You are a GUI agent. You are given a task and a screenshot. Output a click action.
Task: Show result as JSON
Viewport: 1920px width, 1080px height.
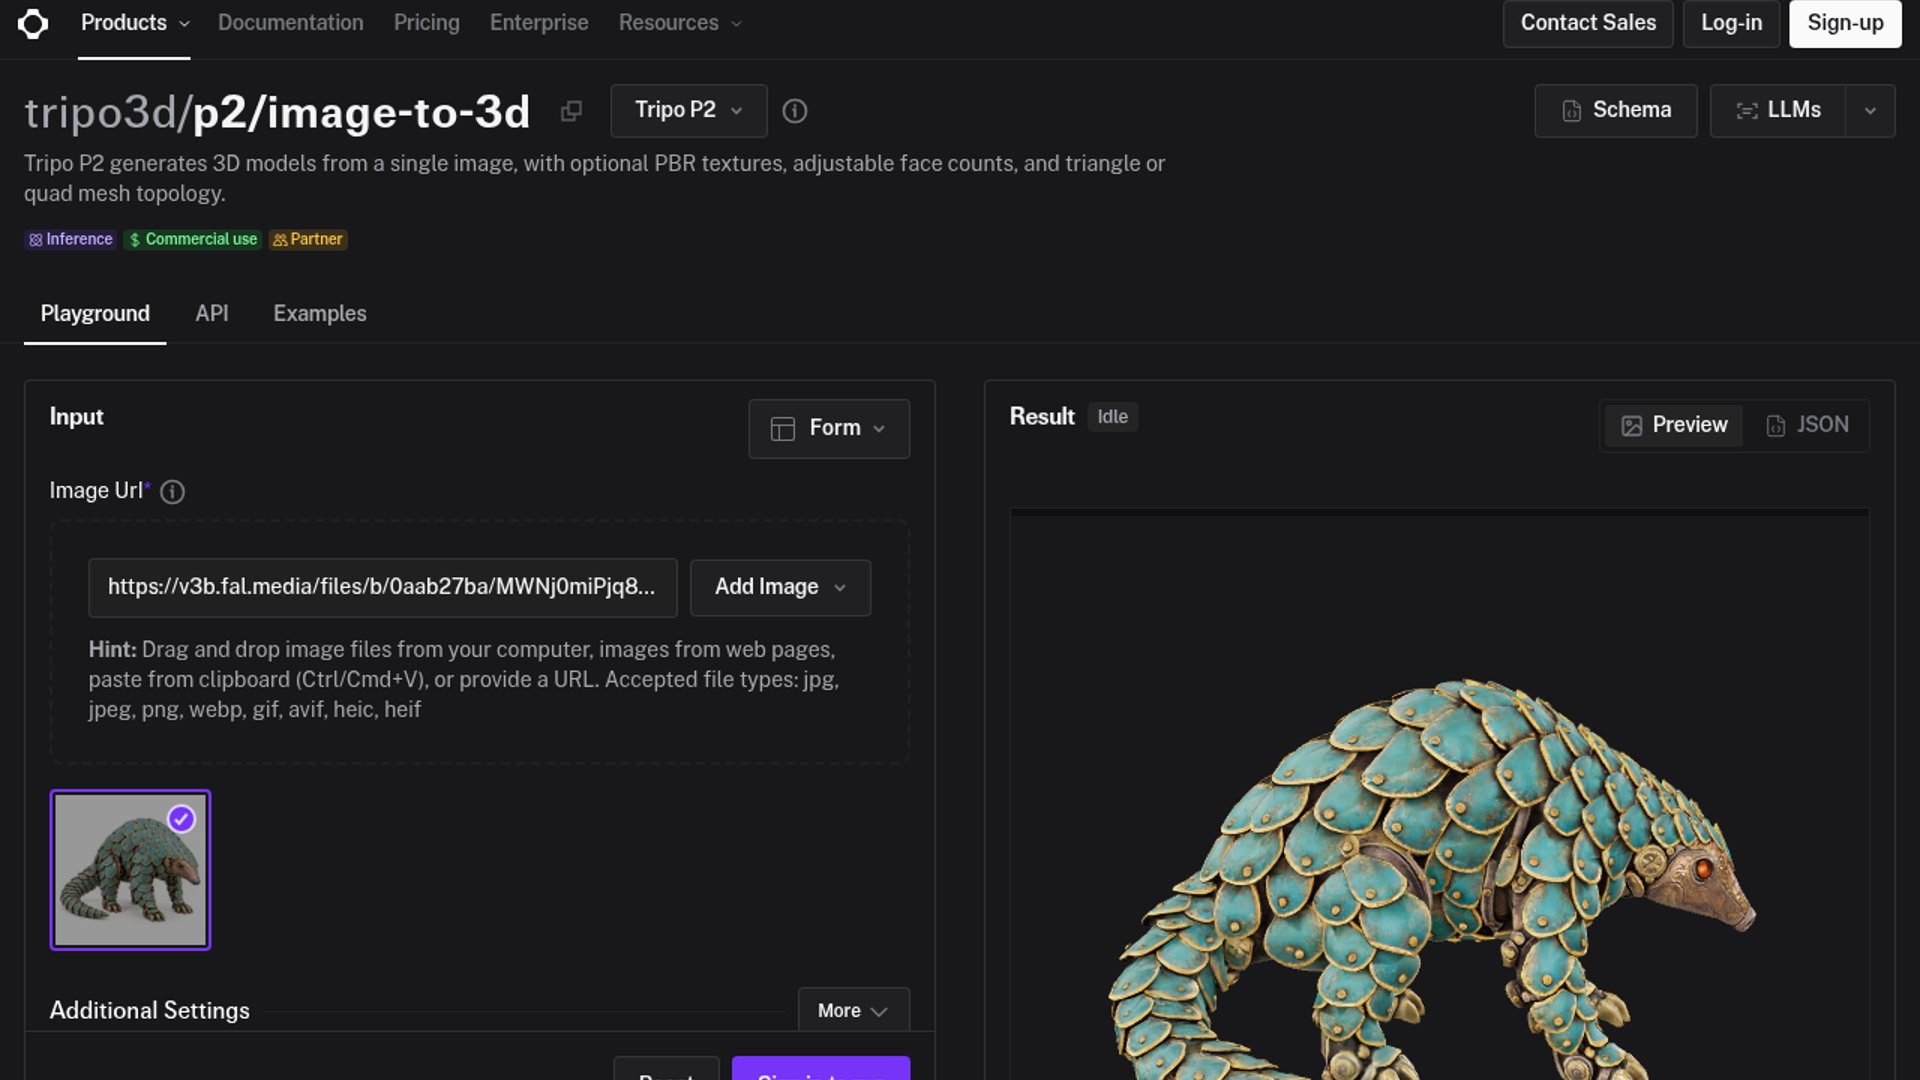click(x=1808, y=425)
